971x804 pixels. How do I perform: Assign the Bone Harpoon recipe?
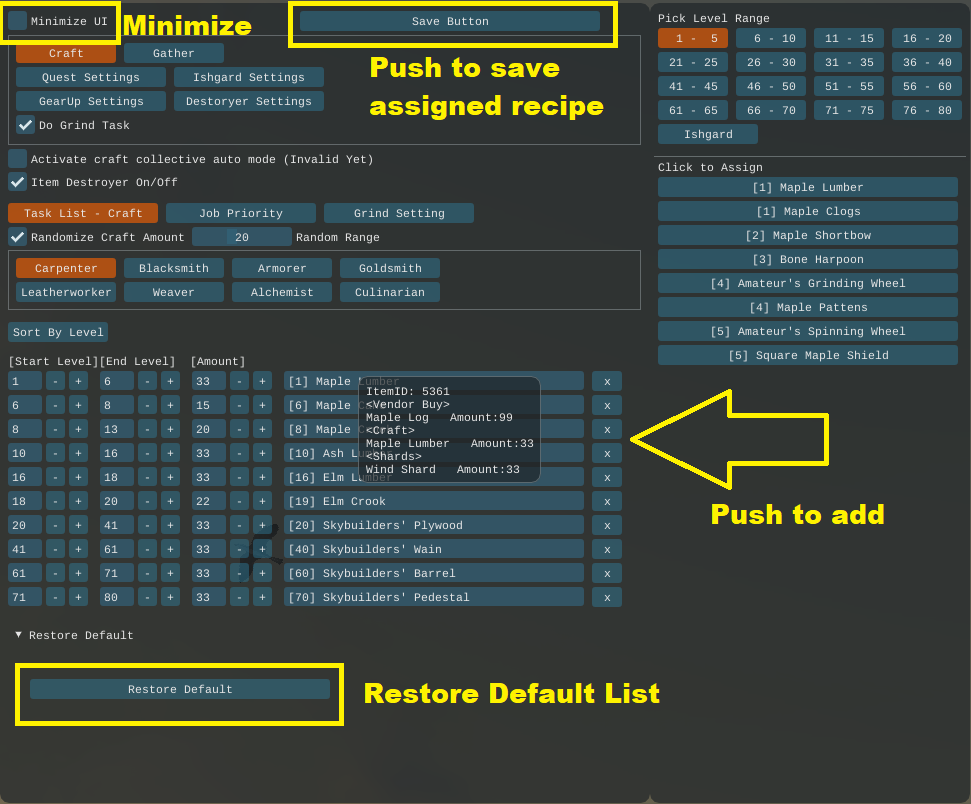807,259
